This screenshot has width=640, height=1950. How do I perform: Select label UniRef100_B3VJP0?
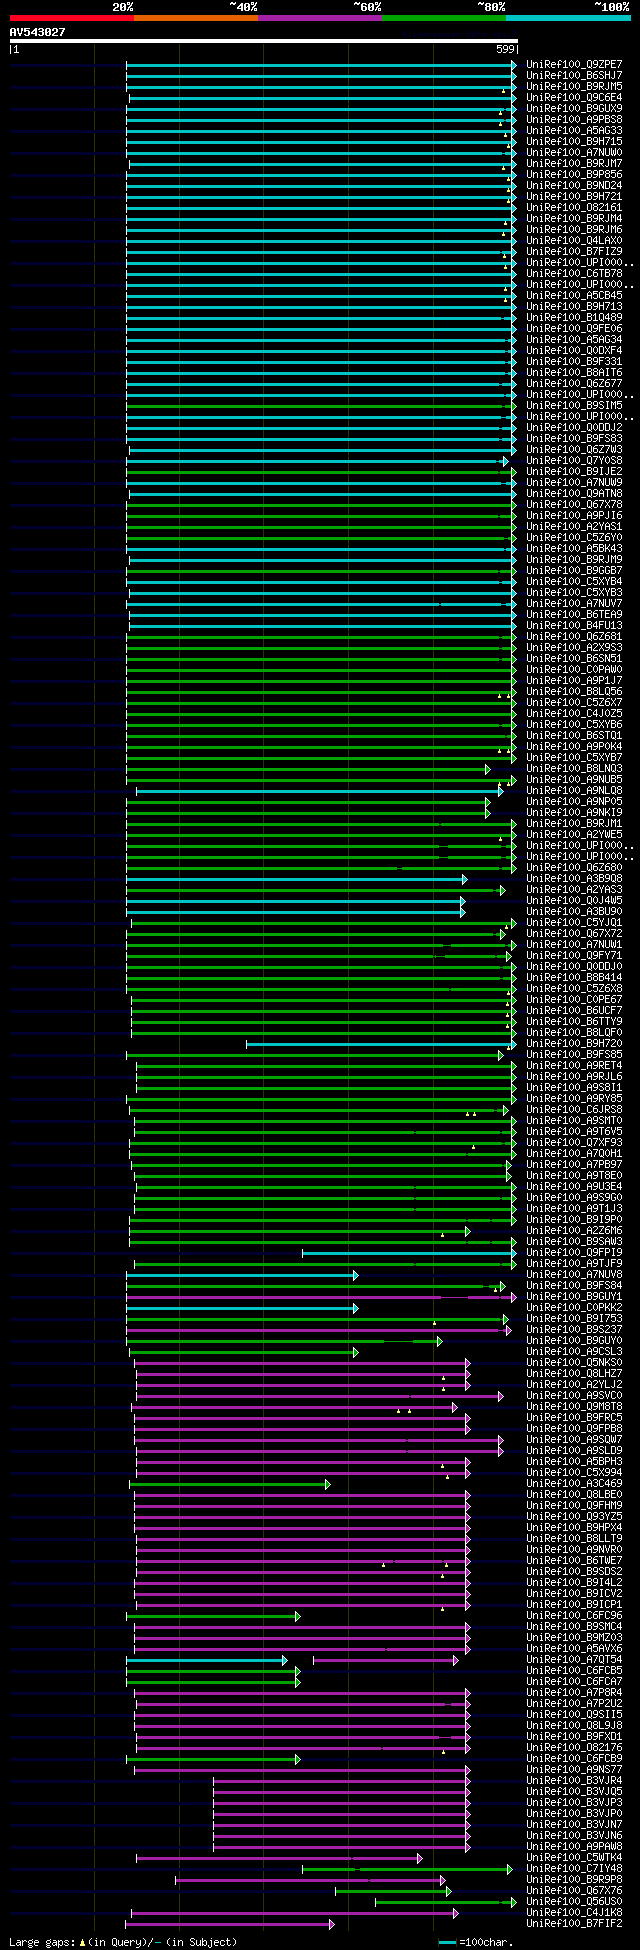tap(573, 1814)
